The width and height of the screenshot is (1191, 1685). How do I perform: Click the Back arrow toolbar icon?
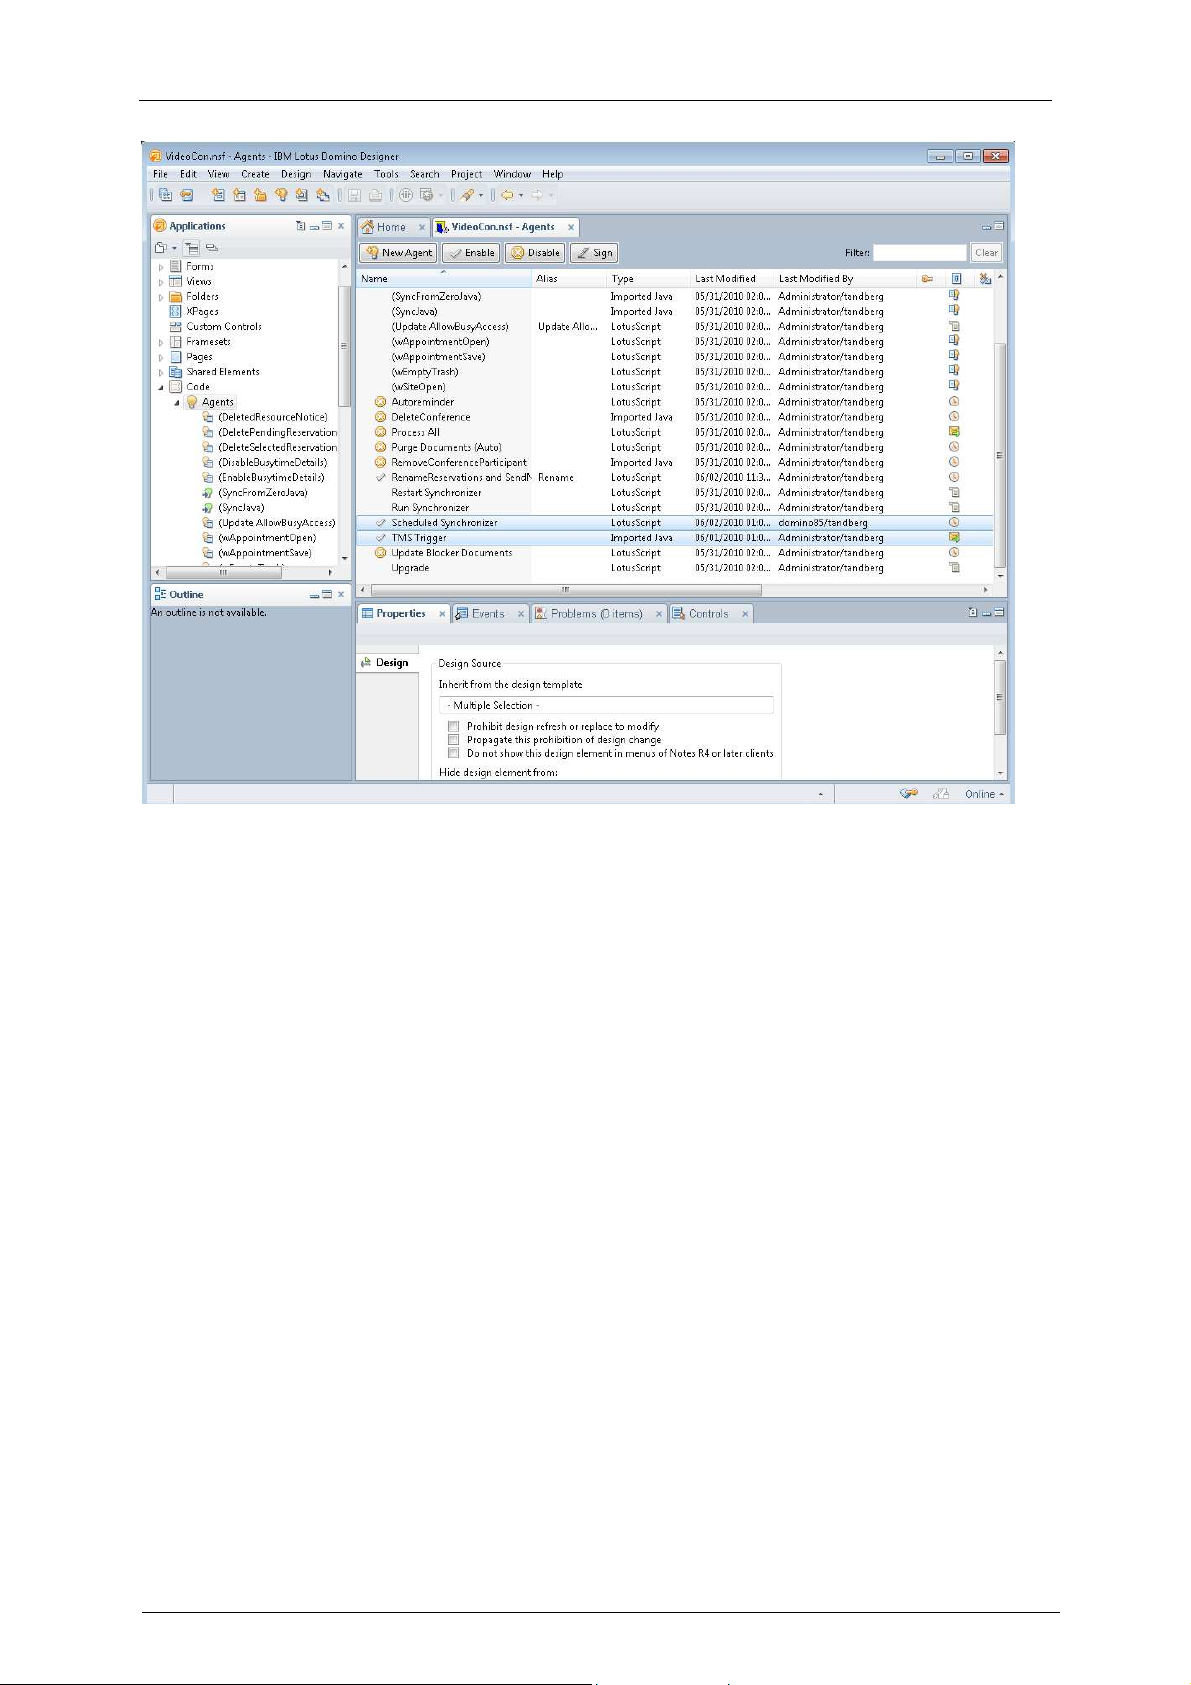click(x=507, y=196)
